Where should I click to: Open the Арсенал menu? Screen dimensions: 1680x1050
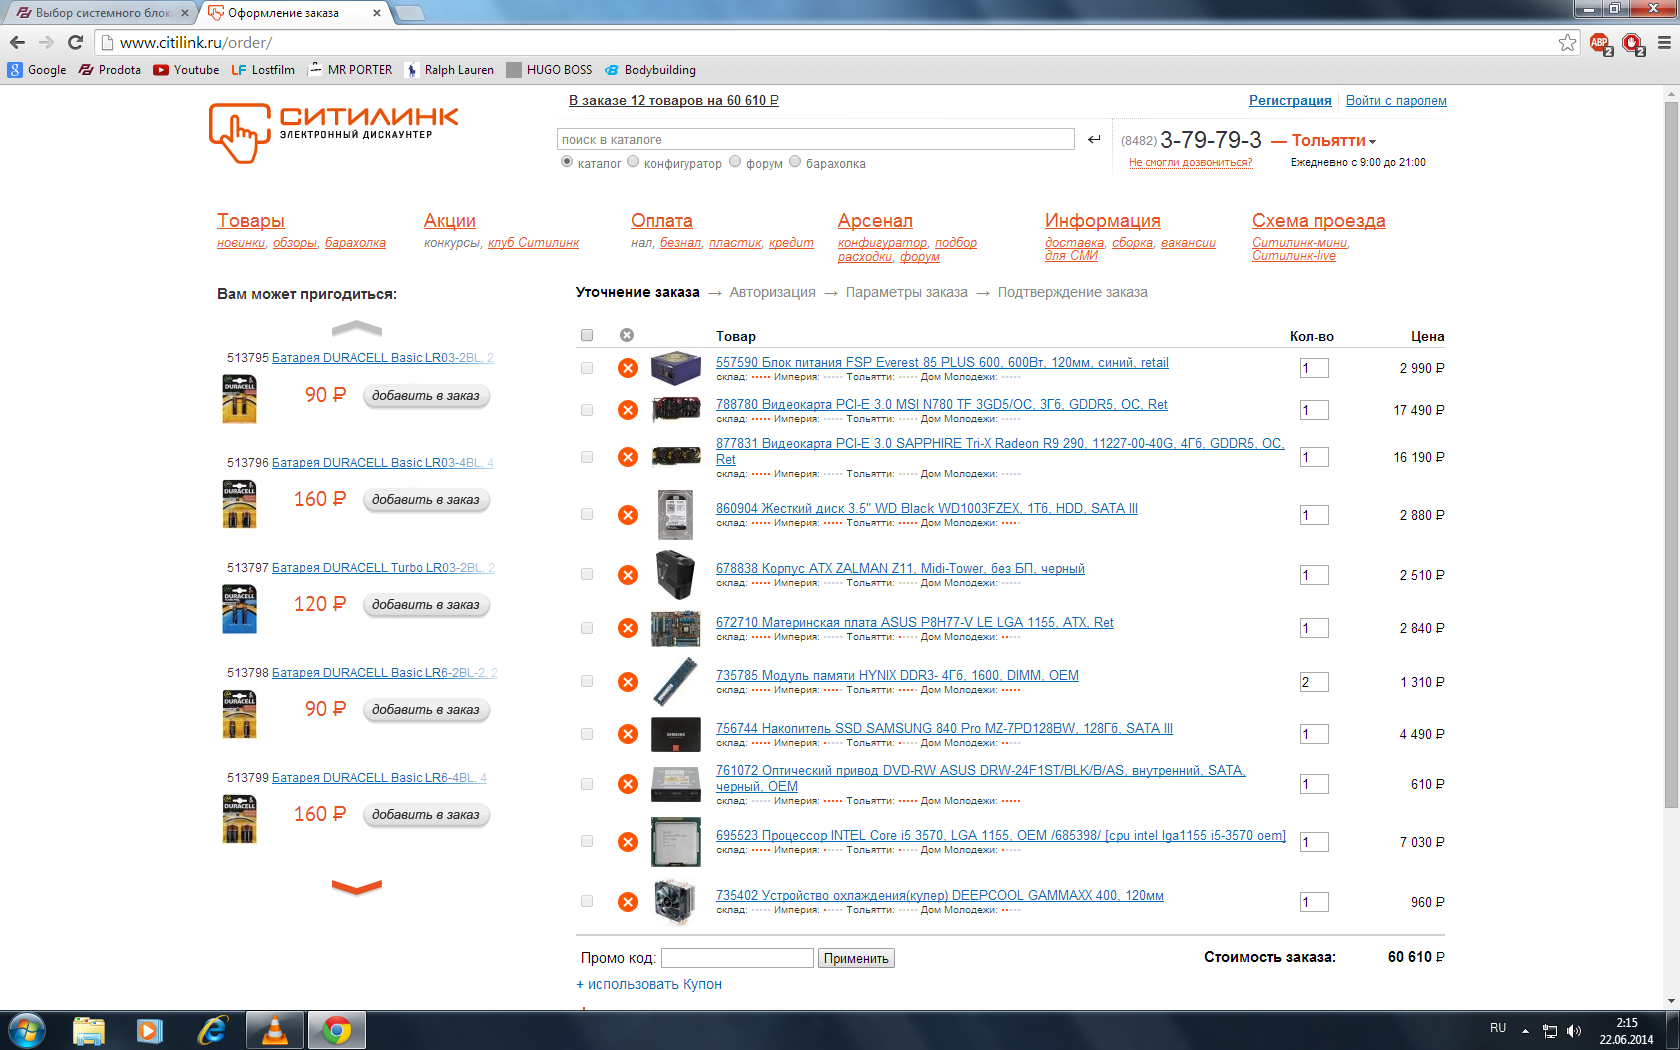(x=875, y=221)
